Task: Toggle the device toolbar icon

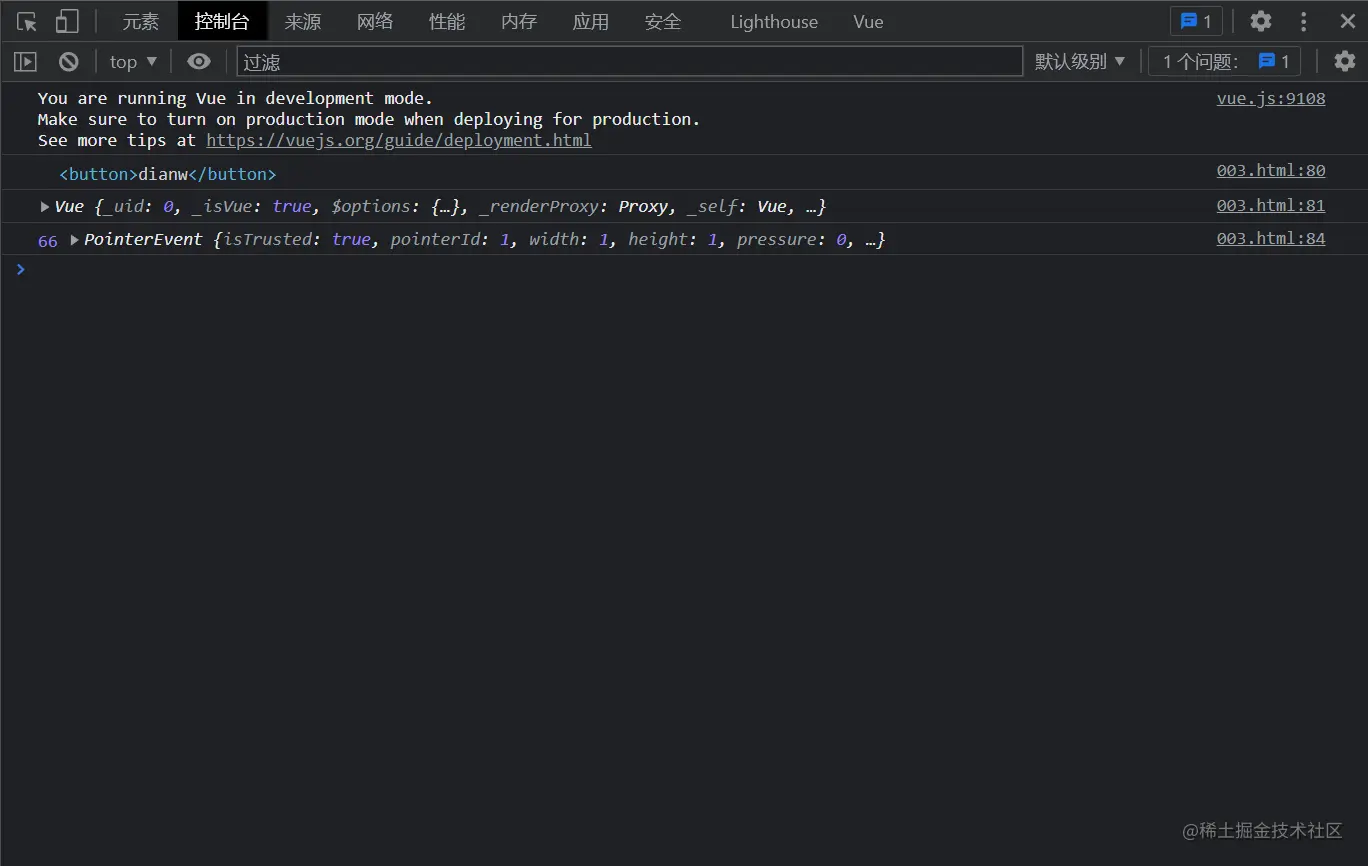Action: pyautogui.click(x=67, y=21)
